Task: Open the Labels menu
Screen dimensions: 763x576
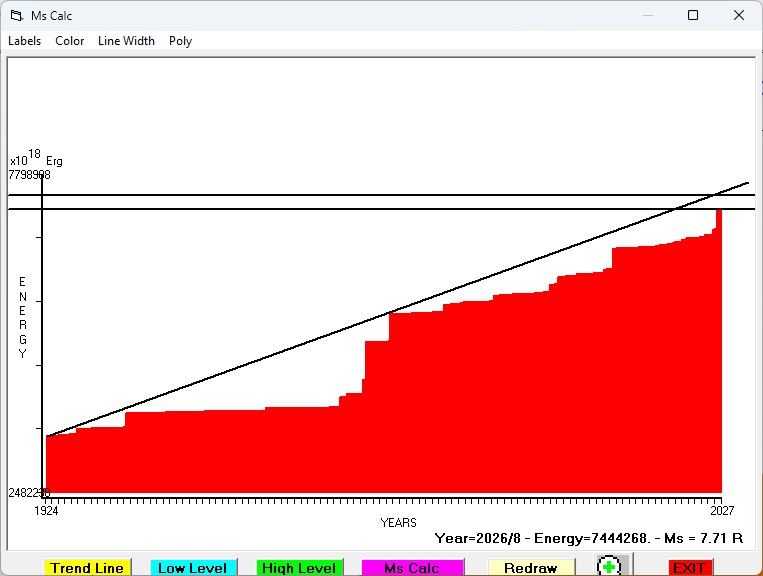Action: click(x=24, y=41)
